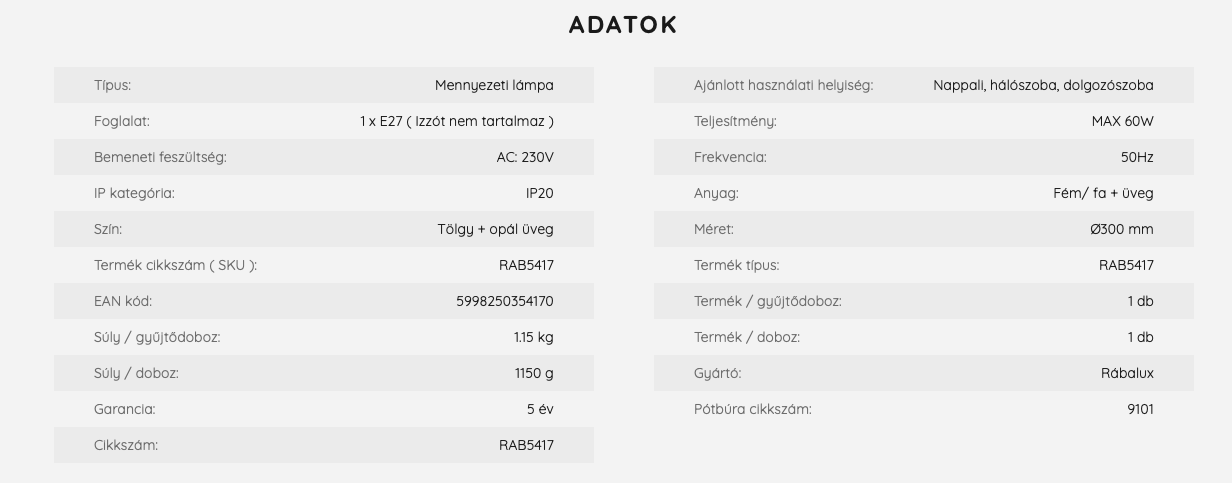The height and width of the screenshot is (483, 1232).
Task: Click the Rábalux manufacturer value
Action: [1127, 373]
